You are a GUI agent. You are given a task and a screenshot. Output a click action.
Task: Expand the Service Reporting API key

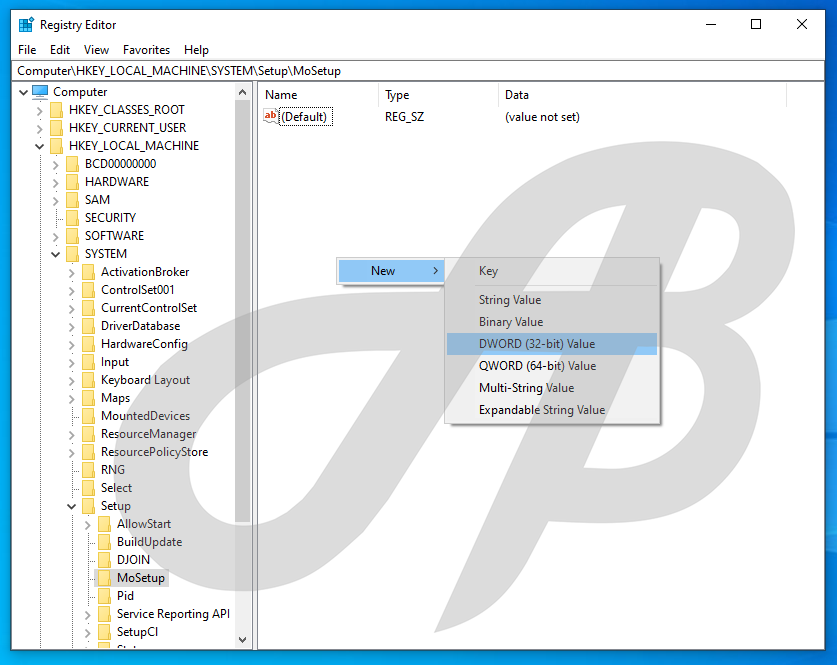click(88, 615)
